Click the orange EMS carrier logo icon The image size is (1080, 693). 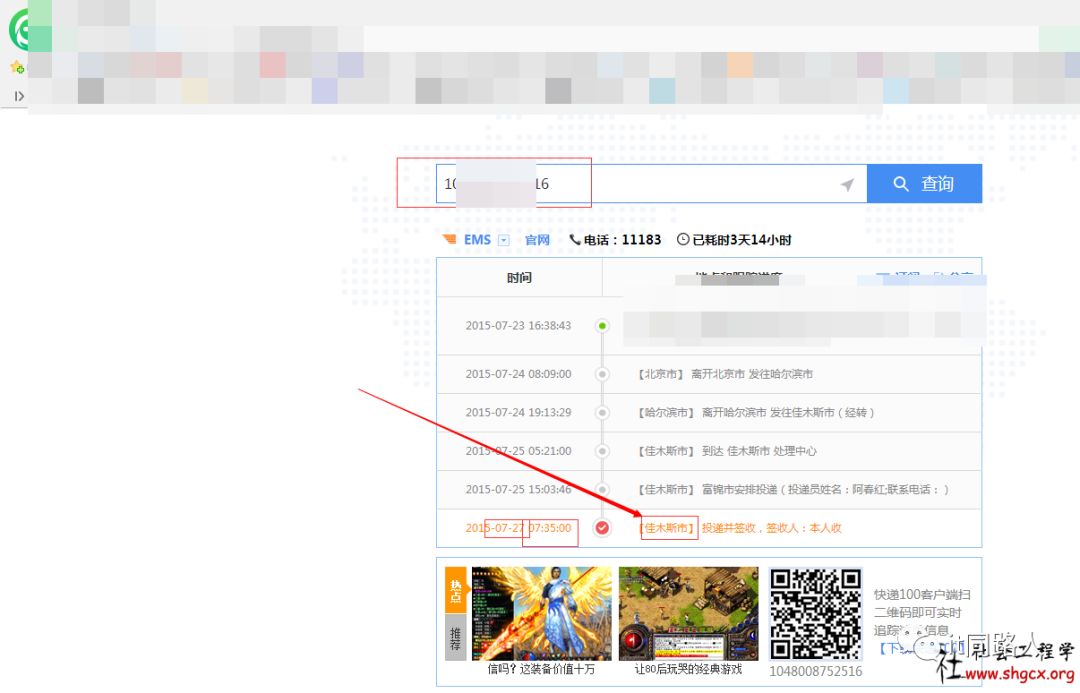450,240
